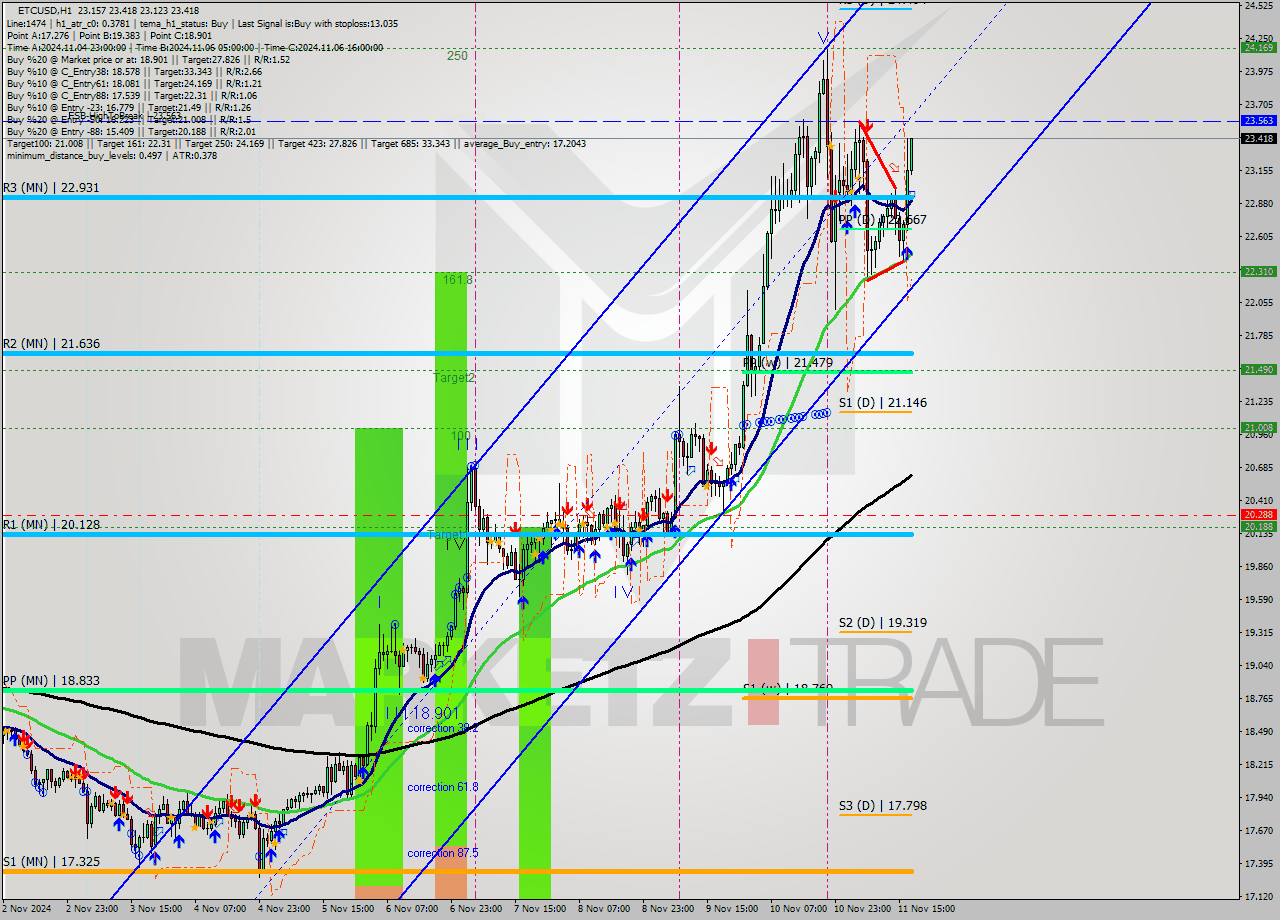Click the 'Target2' label on green bar
Viewport: 1280px width, 920px height.
click(454, 378)
